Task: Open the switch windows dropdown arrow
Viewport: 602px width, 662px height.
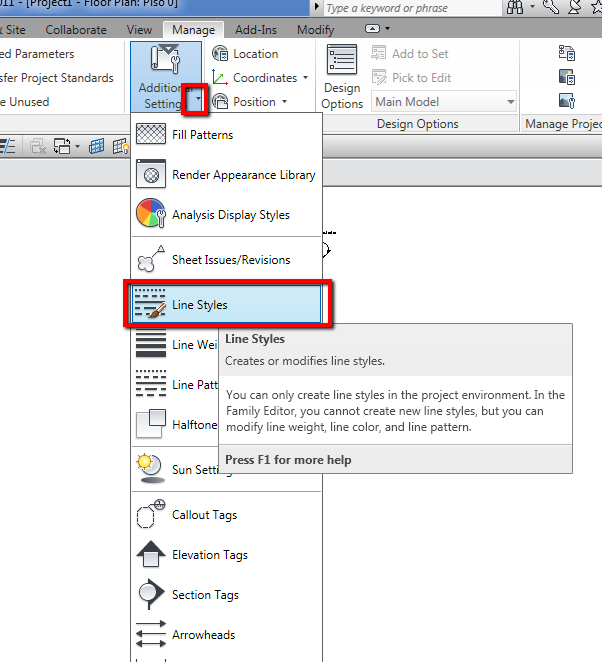Action: (77, 147)
